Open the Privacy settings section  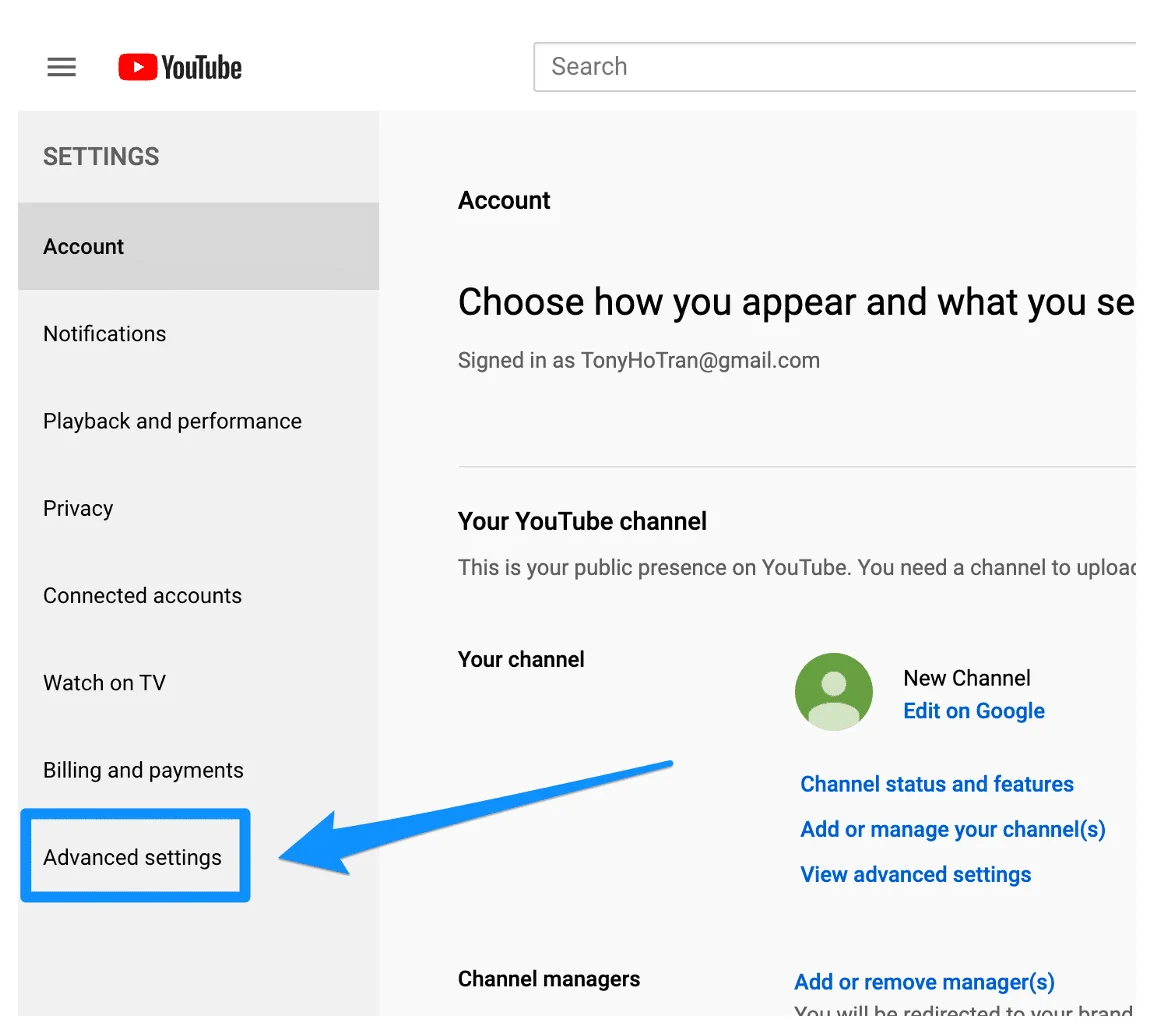tap(78, 508)
